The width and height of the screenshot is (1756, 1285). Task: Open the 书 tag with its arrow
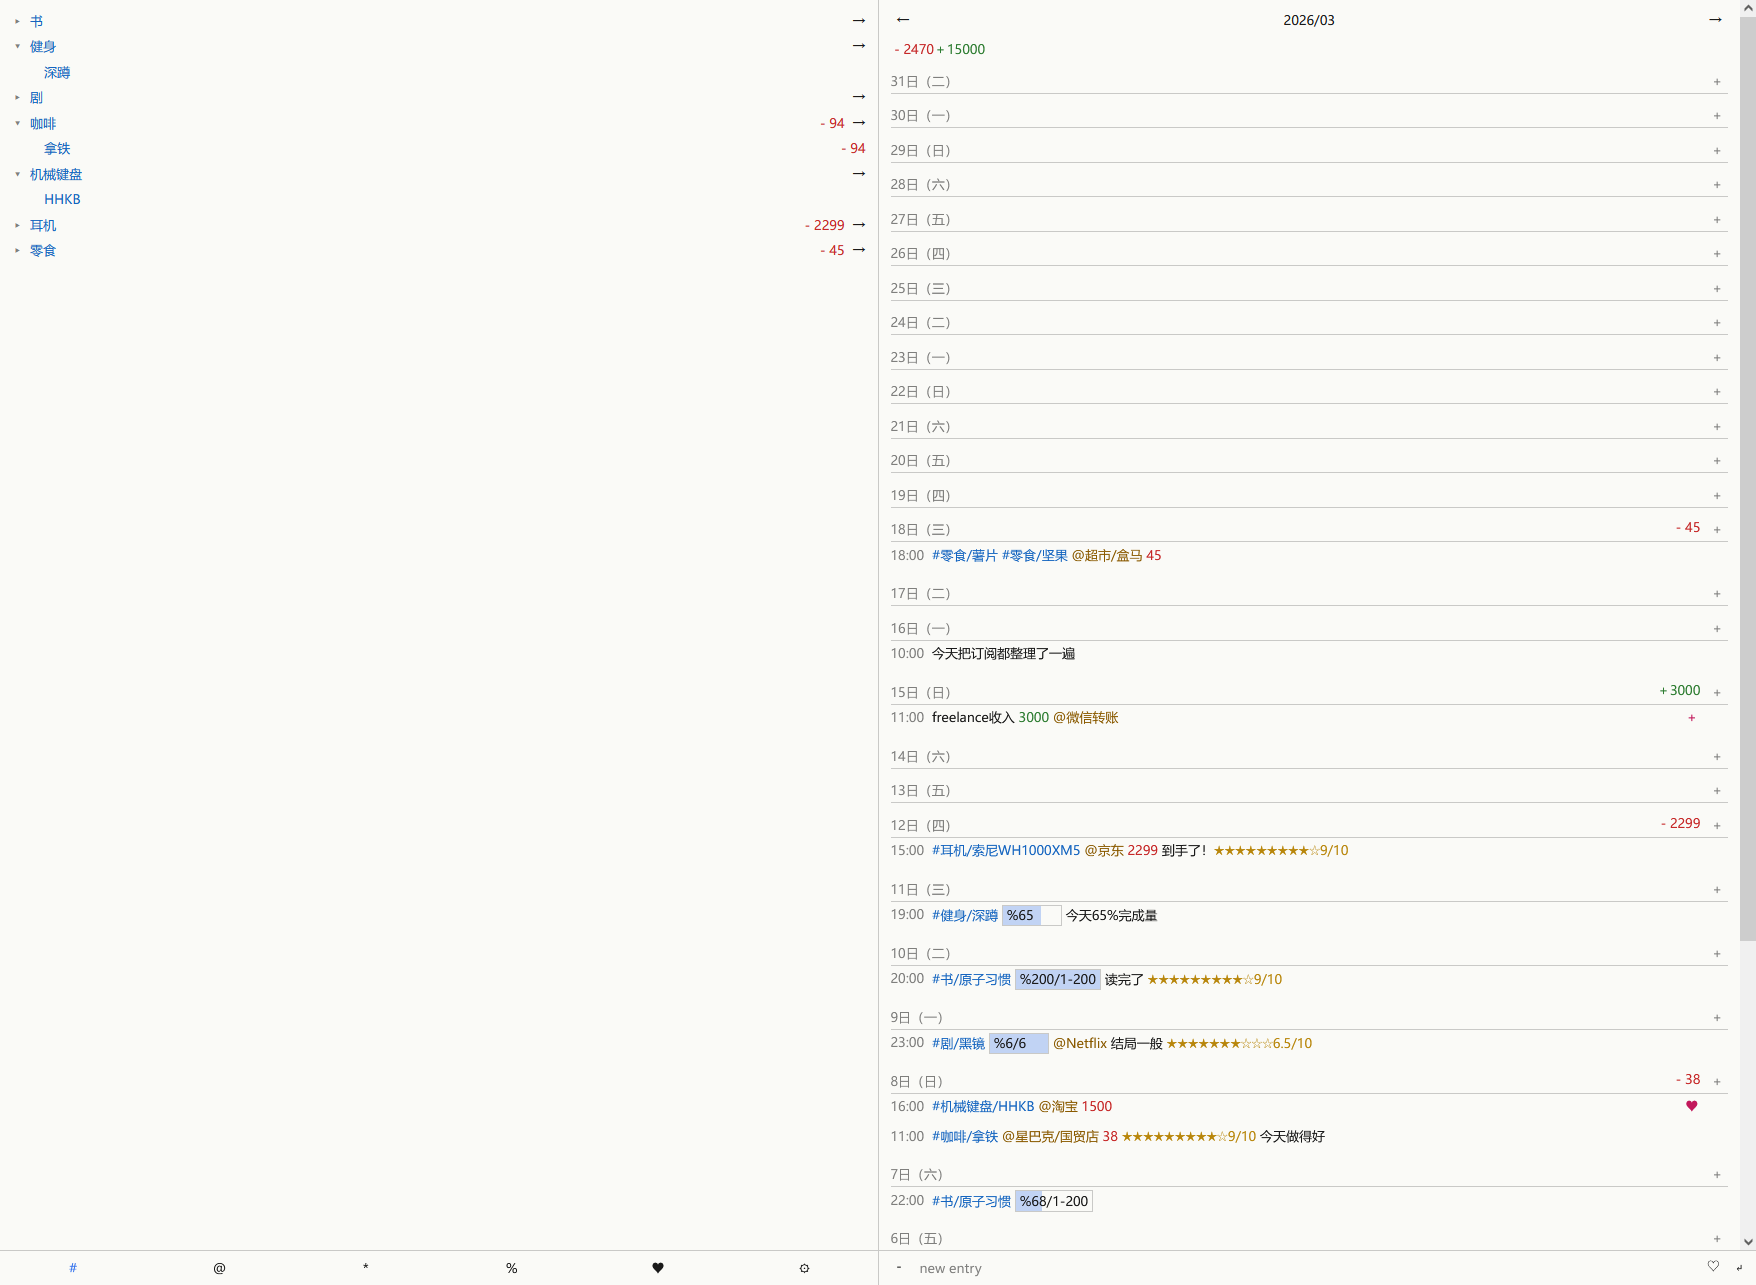859,21
